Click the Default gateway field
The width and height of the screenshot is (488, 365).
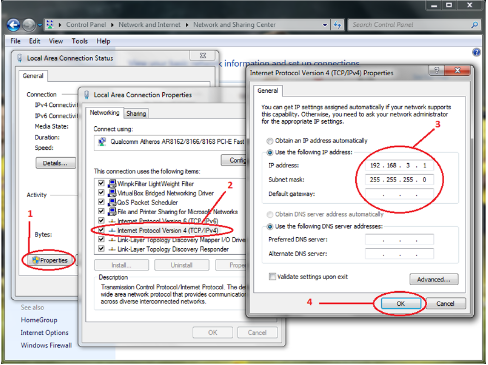(399, 194)
